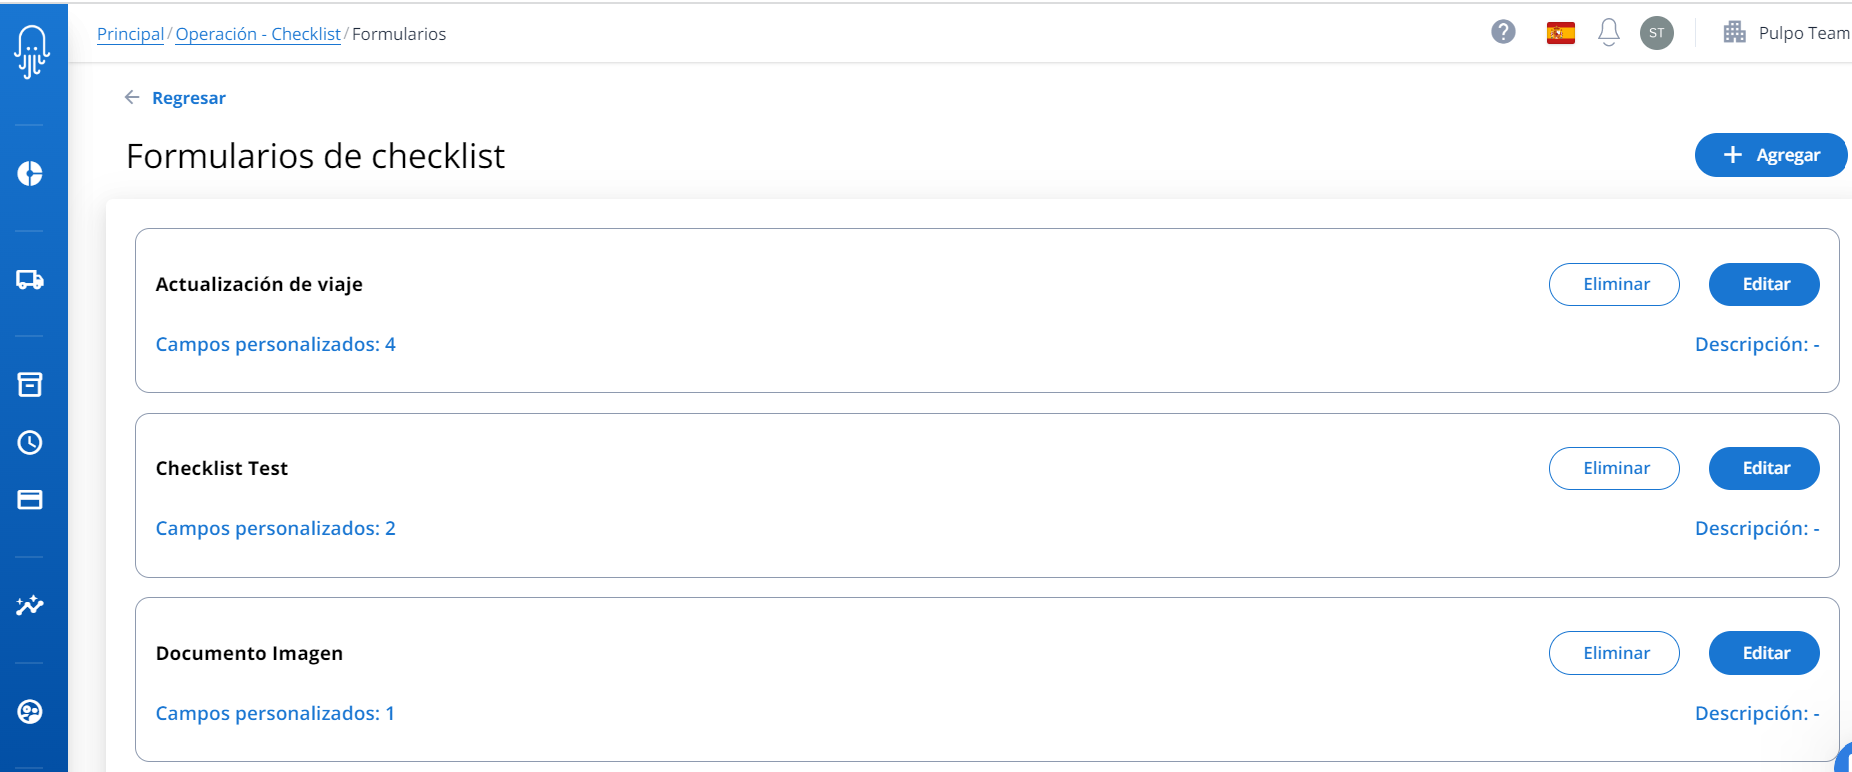This screenshot has width=1852, height=772.
Task: Open the credit card payments sidebar icon
Action: (30, 500)
